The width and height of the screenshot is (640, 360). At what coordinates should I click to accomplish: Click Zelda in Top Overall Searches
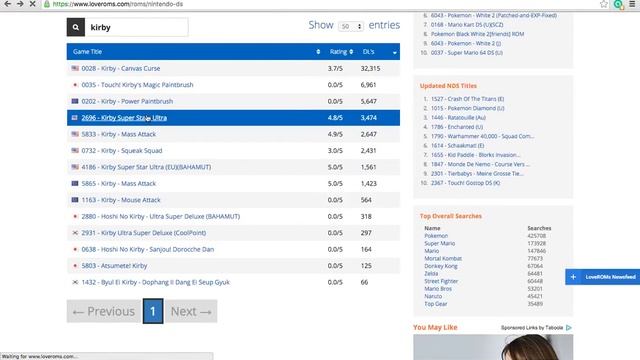point(431,273)
